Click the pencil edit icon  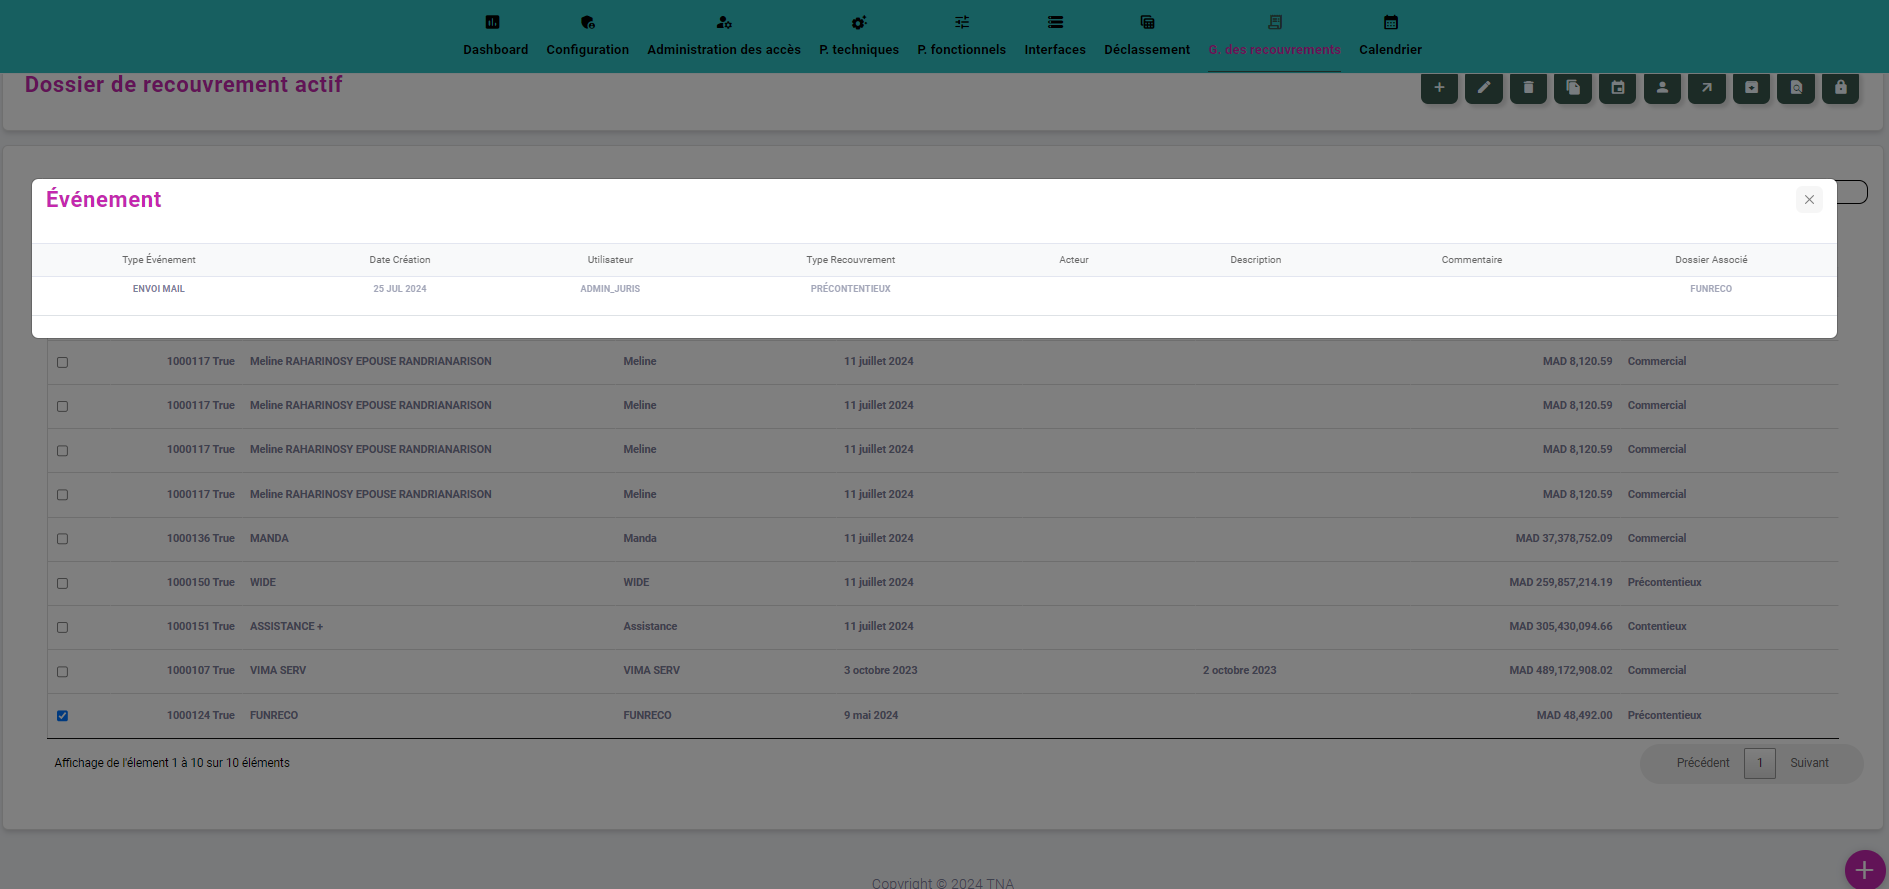[1484, 88]
